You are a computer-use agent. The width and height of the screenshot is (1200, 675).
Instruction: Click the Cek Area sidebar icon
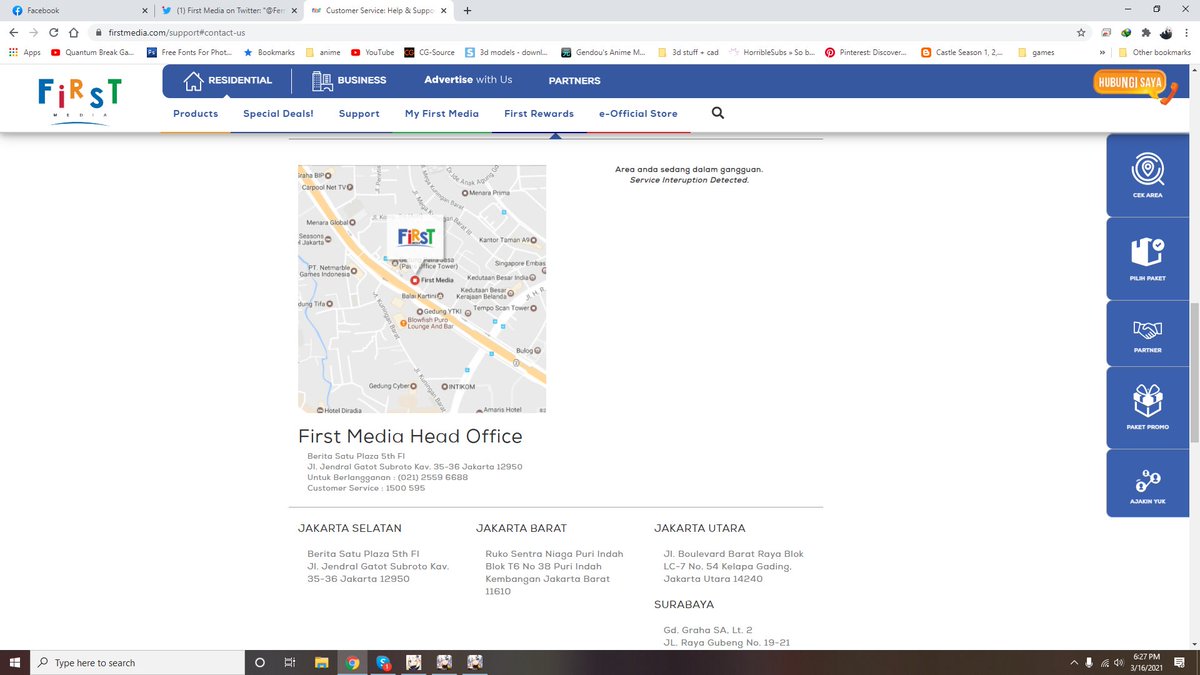click(x=1147, y=173)
